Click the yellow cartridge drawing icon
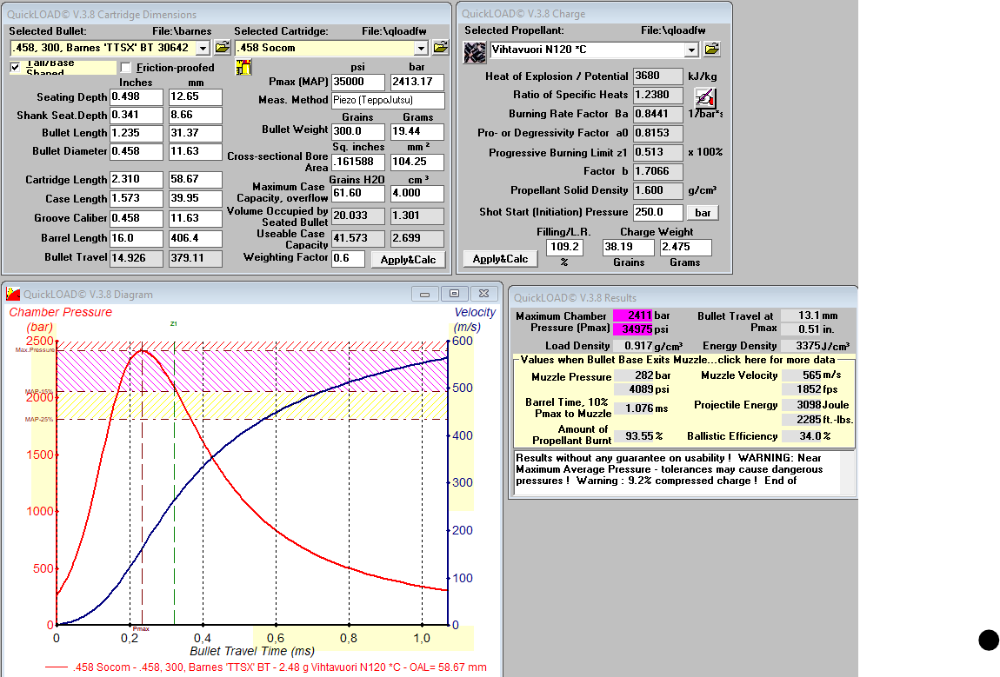The image size is (1000, 677). point(243,68)
